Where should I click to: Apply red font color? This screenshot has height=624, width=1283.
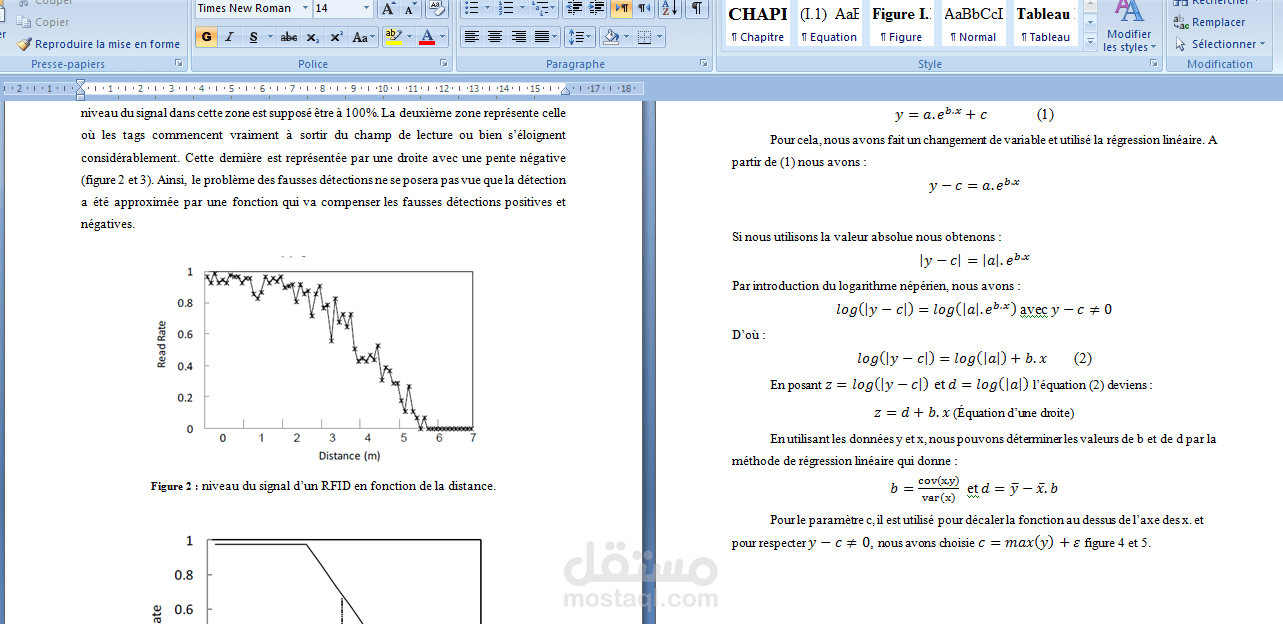[427, 37]
